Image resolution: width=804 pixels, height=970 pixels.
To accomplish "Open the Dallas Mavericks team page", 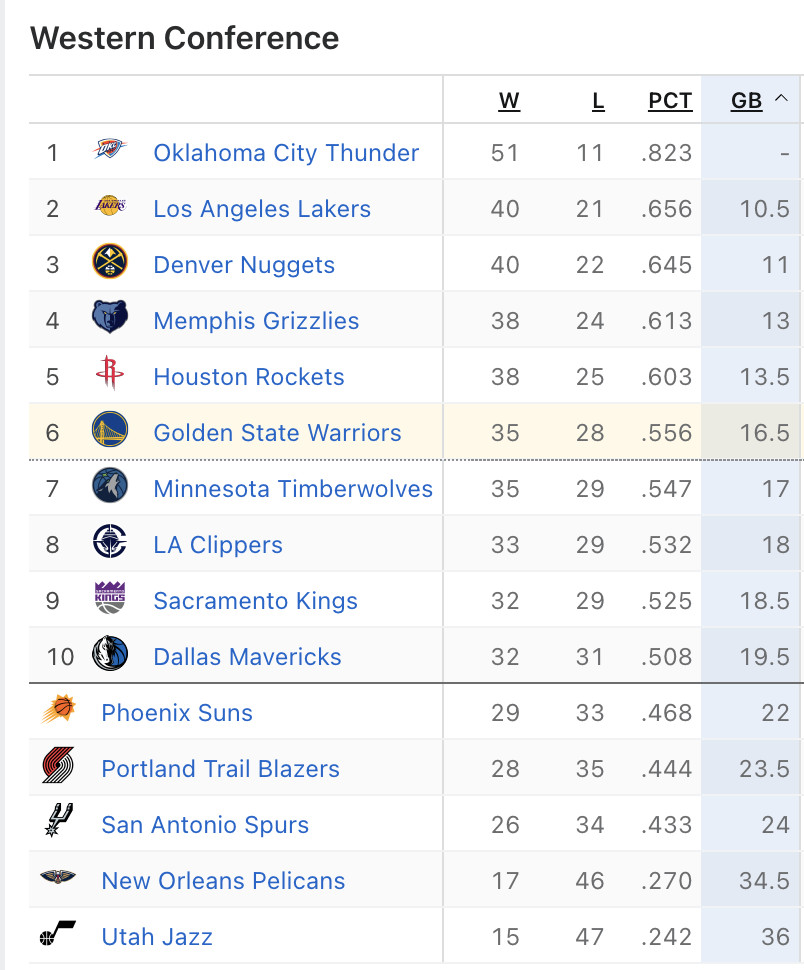I will 247,657.
